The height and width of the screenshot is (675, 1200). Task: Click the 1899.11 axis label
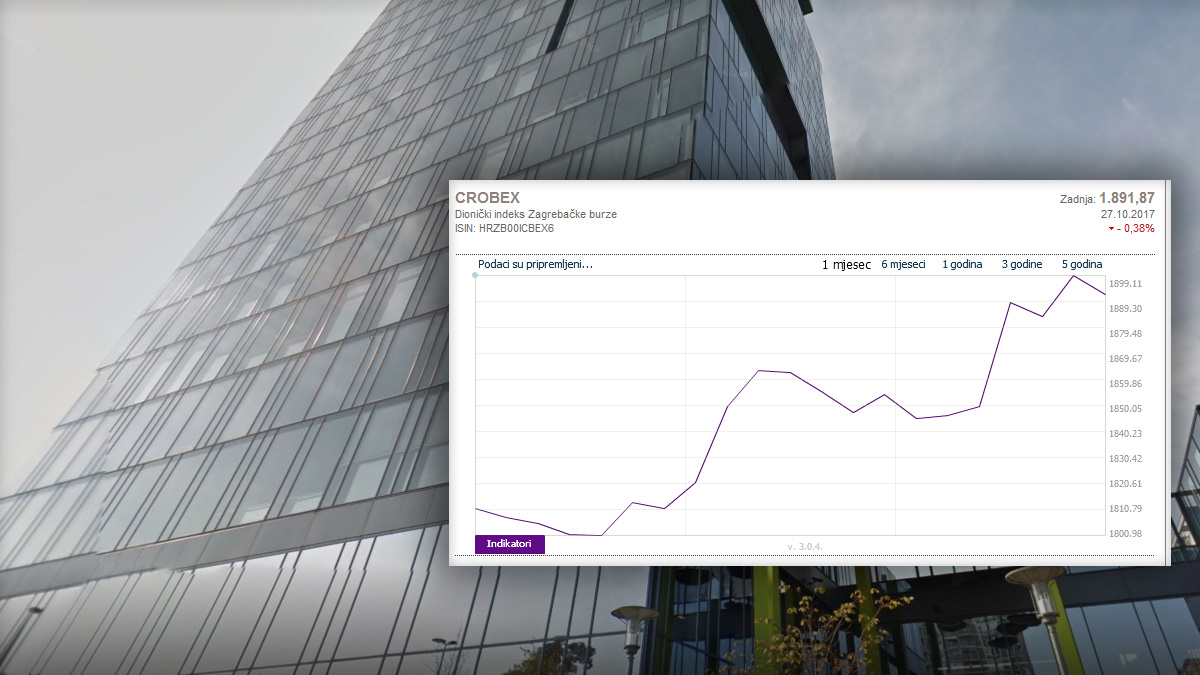click(x=1126, y=284)
